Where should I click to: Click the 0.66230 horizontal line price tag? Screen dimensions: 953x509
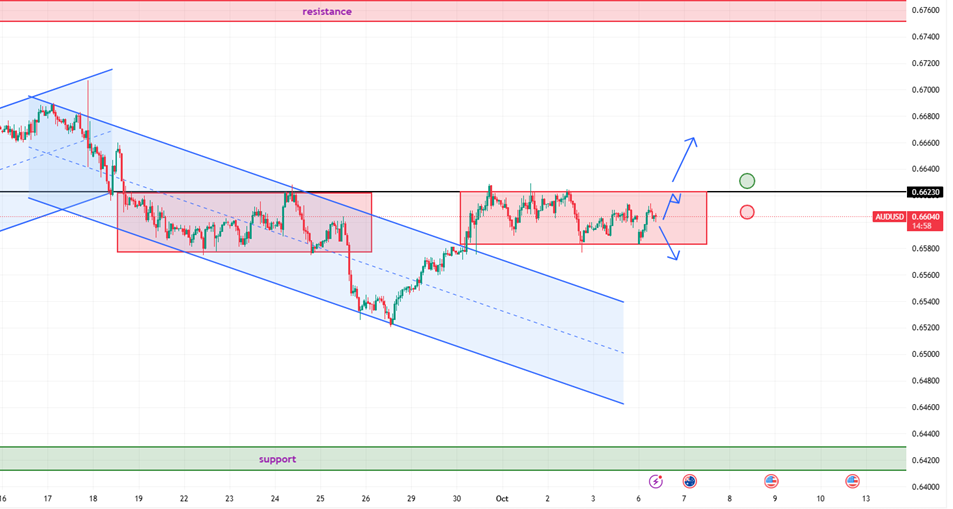click(925, 192)
